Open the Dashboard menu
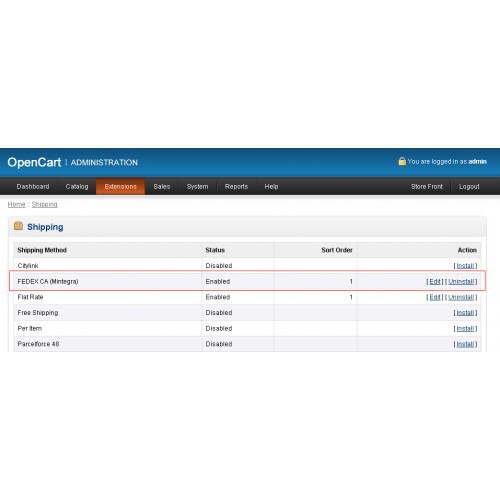 click(33, 187)
